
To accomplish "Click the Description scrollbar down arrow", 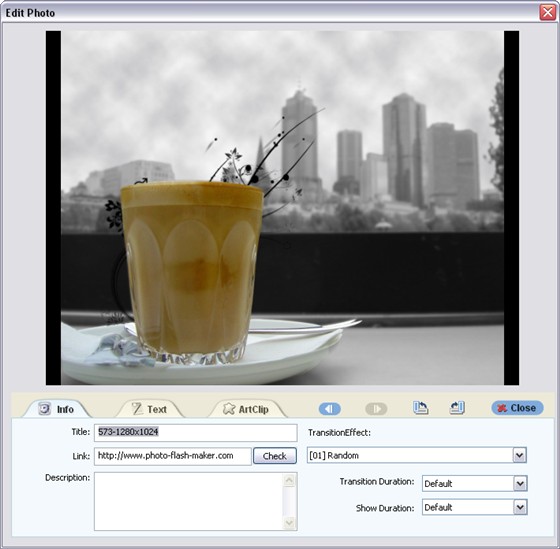I will [289, 523].
